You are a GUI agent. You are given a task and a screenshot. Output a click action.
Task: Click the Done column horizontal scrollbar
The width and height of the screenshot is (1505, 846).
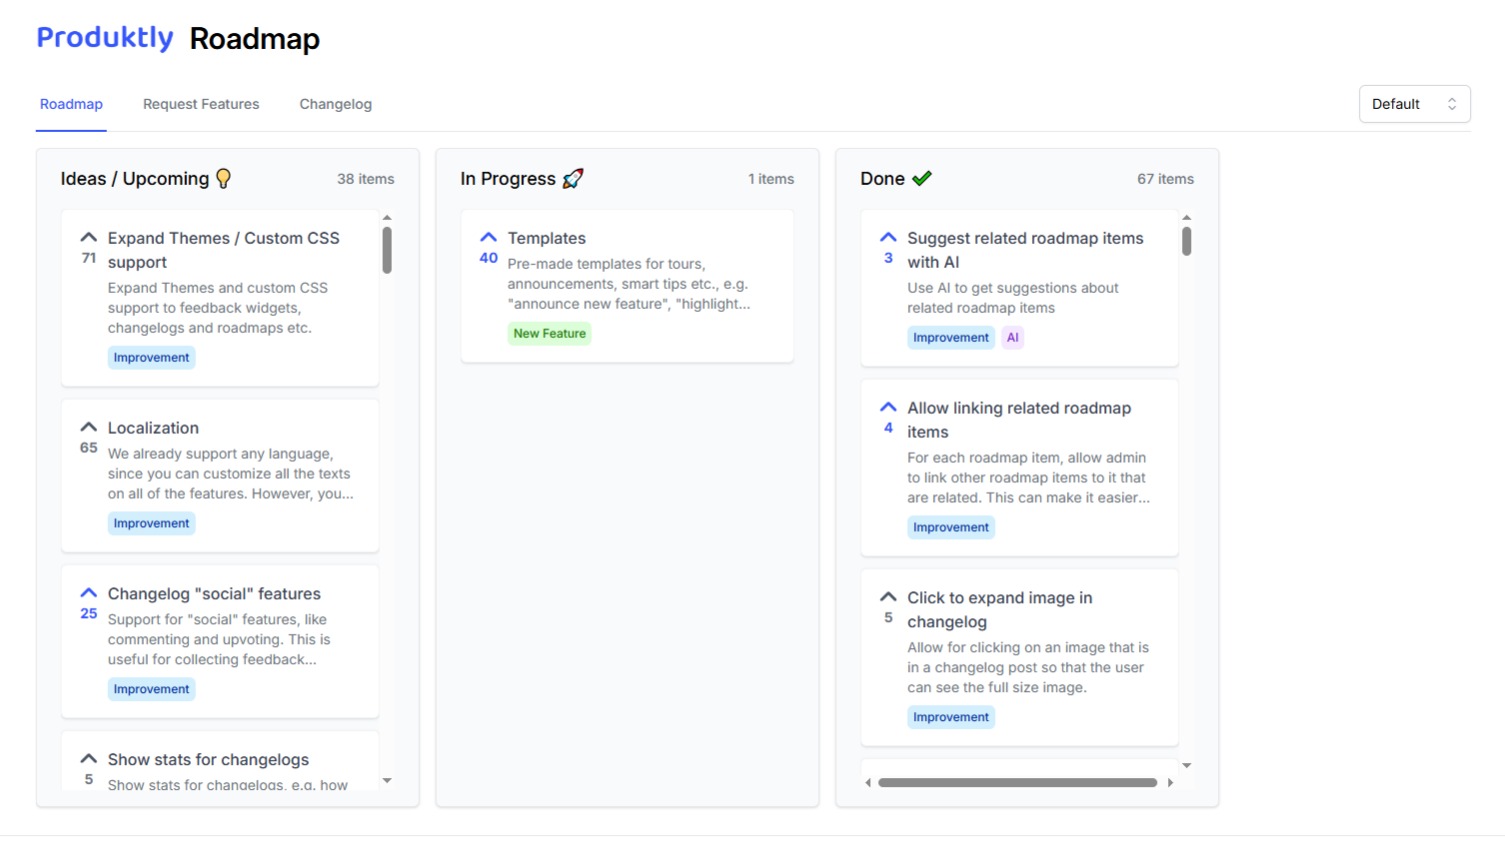(1017, 783)
